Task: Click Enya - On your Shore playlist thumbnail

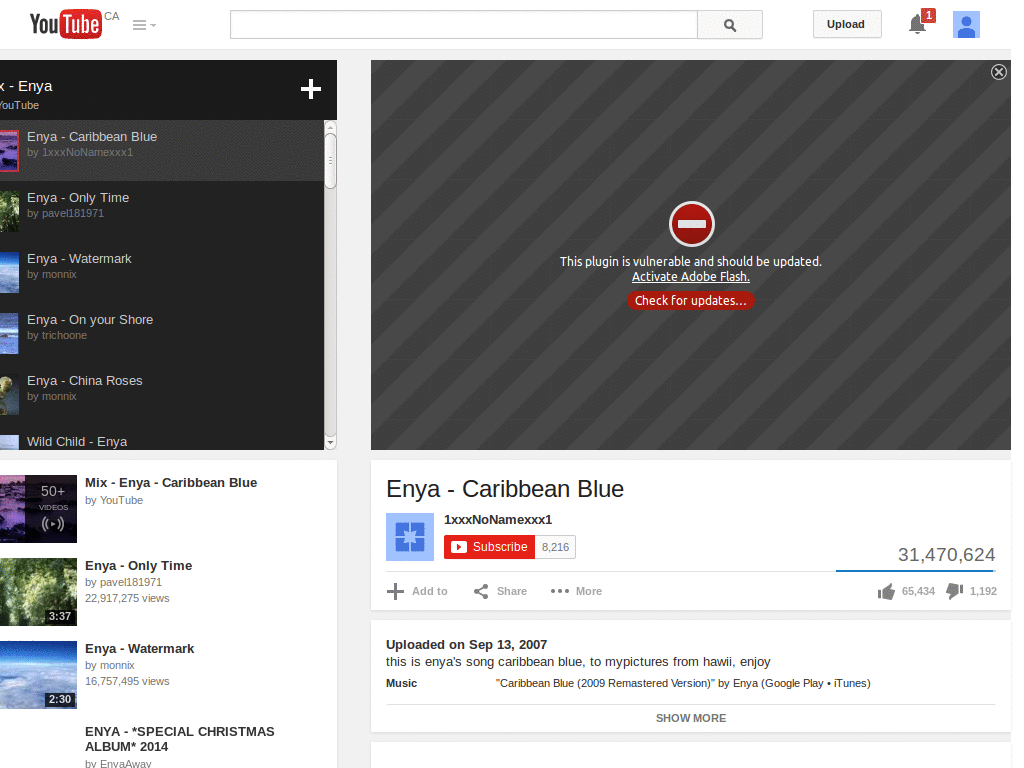Action: point(9,334)
